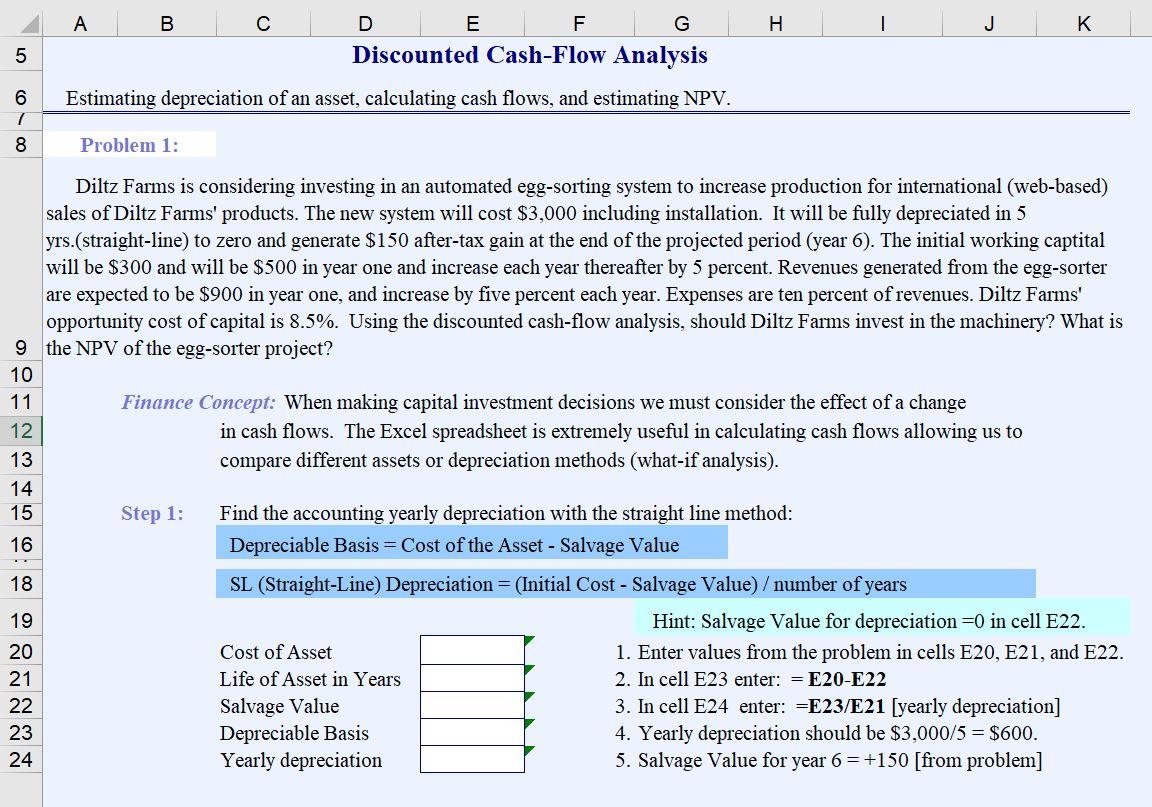
Task: Click instruction 1 about cells E20, E21, E22
Action: 869,652
